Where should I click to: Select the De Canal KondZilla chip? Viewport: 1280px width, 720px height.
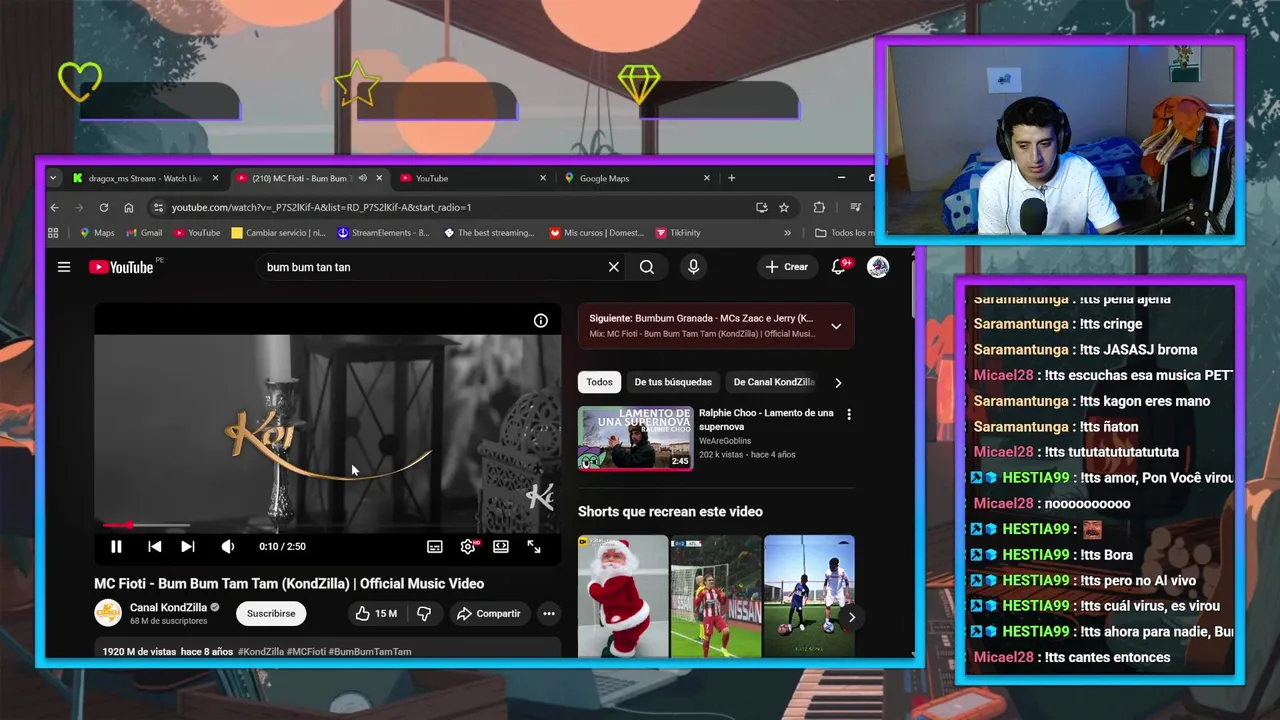[x=774, y=382]
